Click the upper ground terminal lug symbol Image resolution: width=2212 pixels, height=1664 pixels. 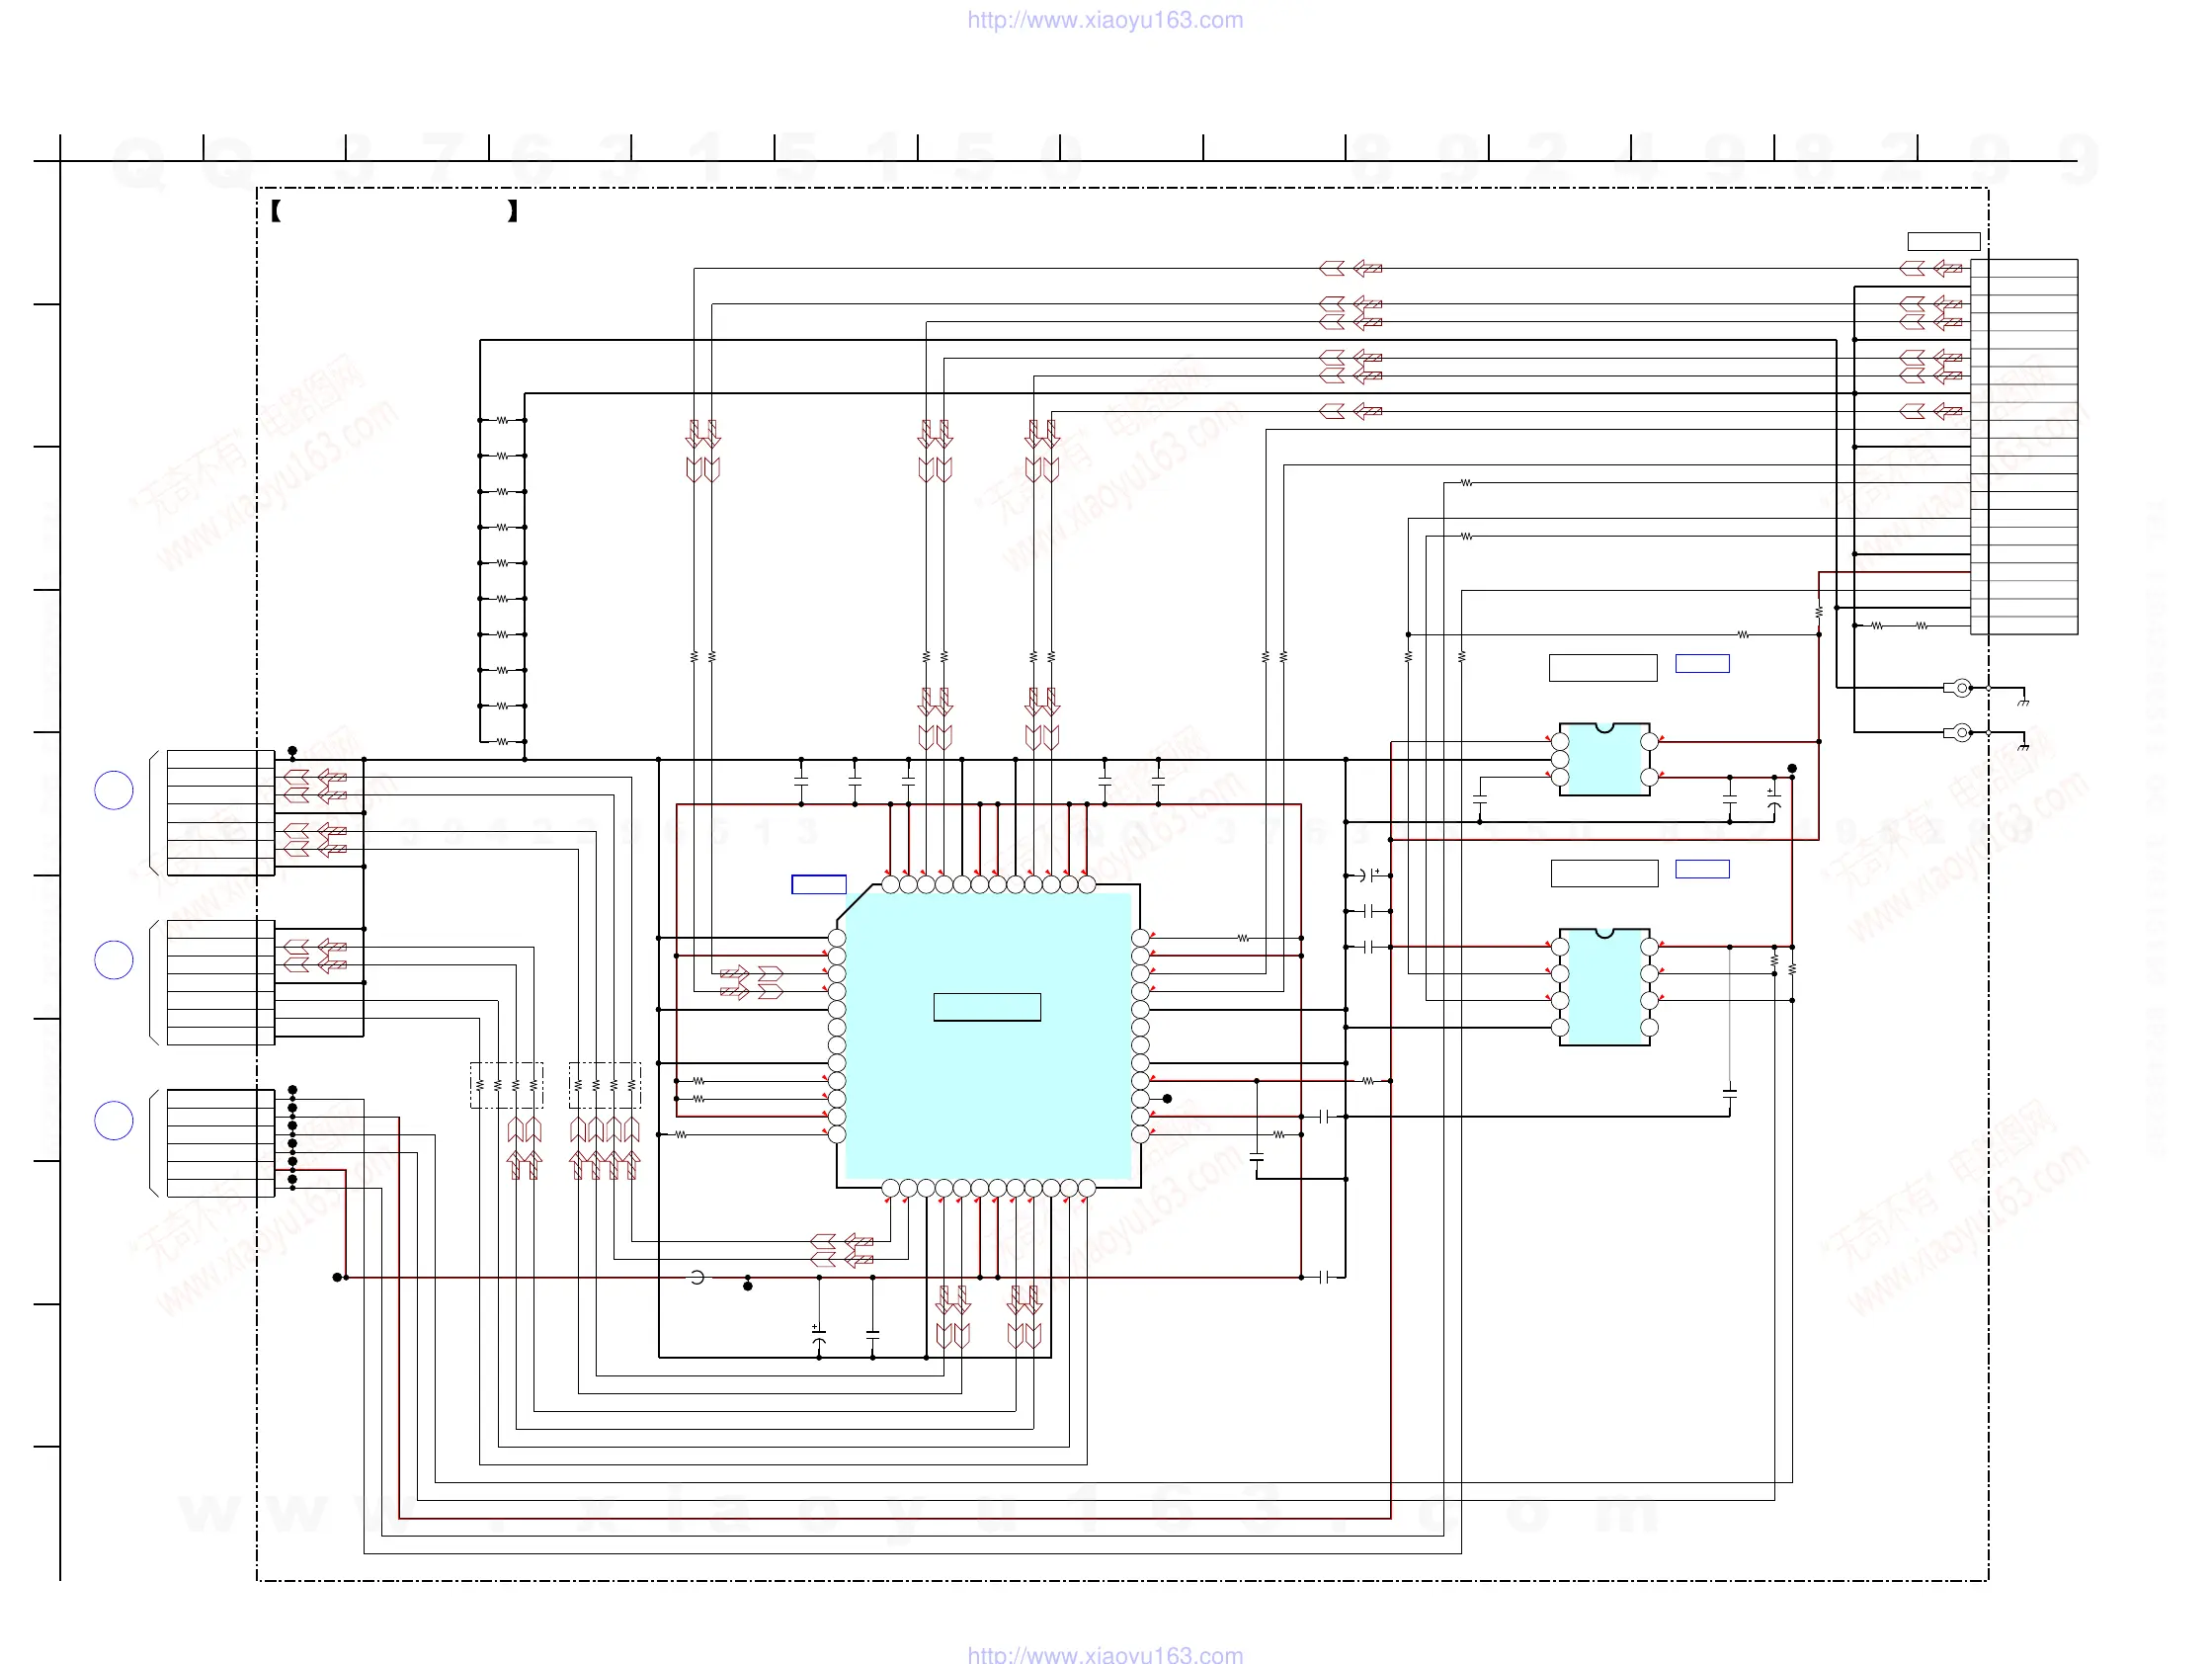click(1959, 688)
